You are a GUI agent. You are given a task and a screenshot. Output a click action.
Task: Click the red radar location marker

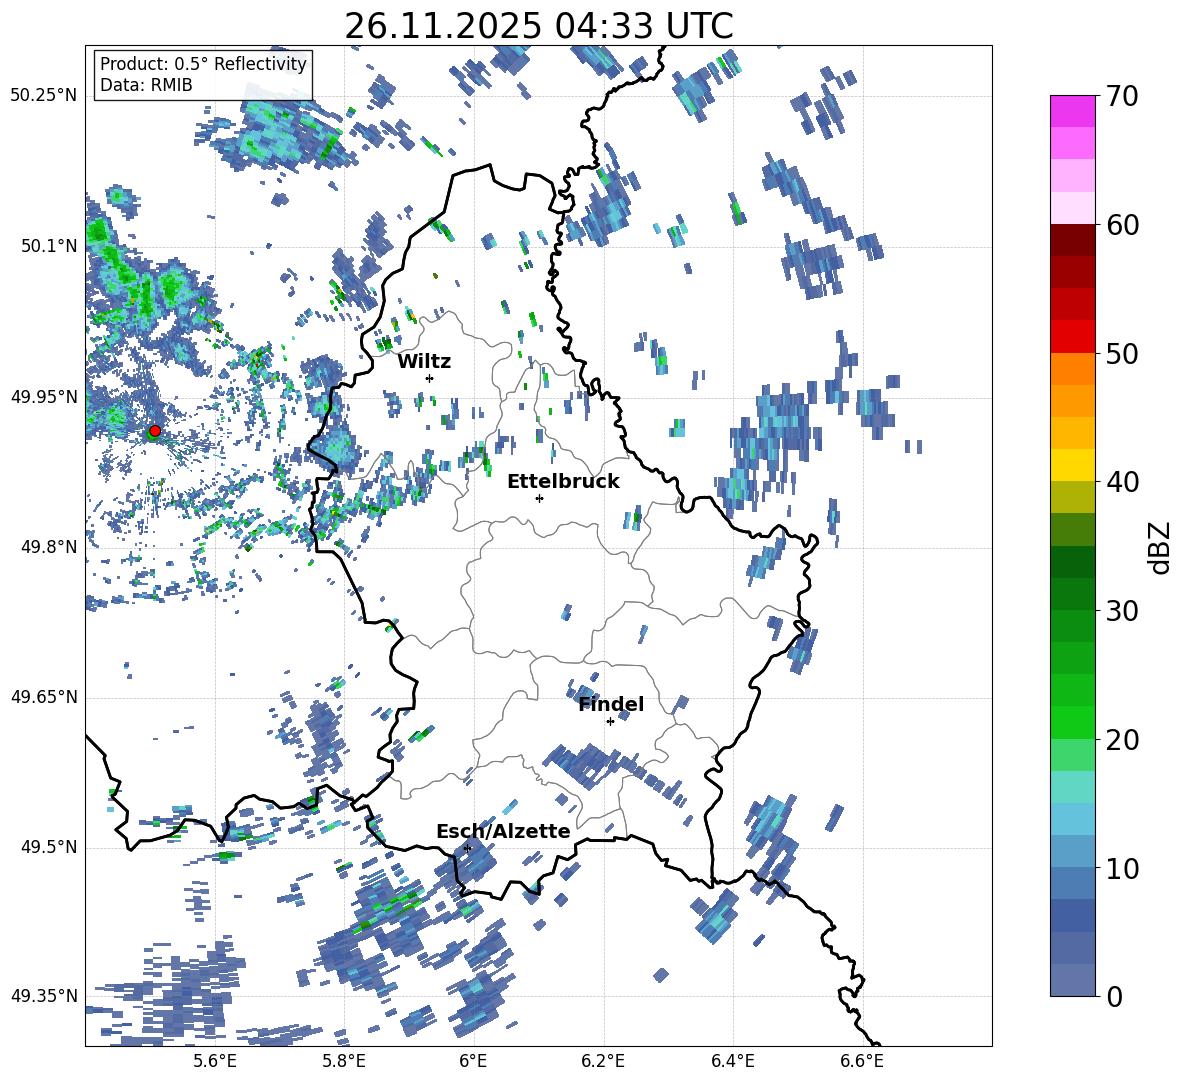tap(155, 431)
